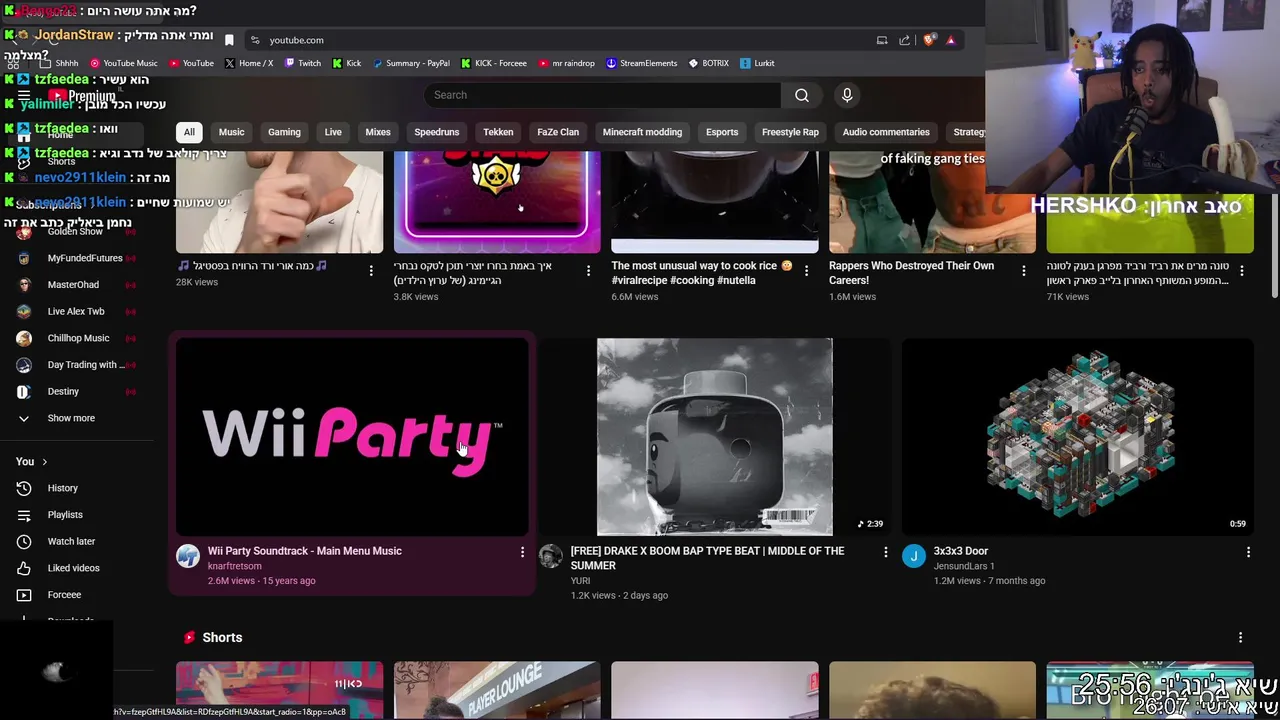Click the search magnifier button
Image resolution: width=1280 pixels, height=720 pixels.
coord(802,95)
